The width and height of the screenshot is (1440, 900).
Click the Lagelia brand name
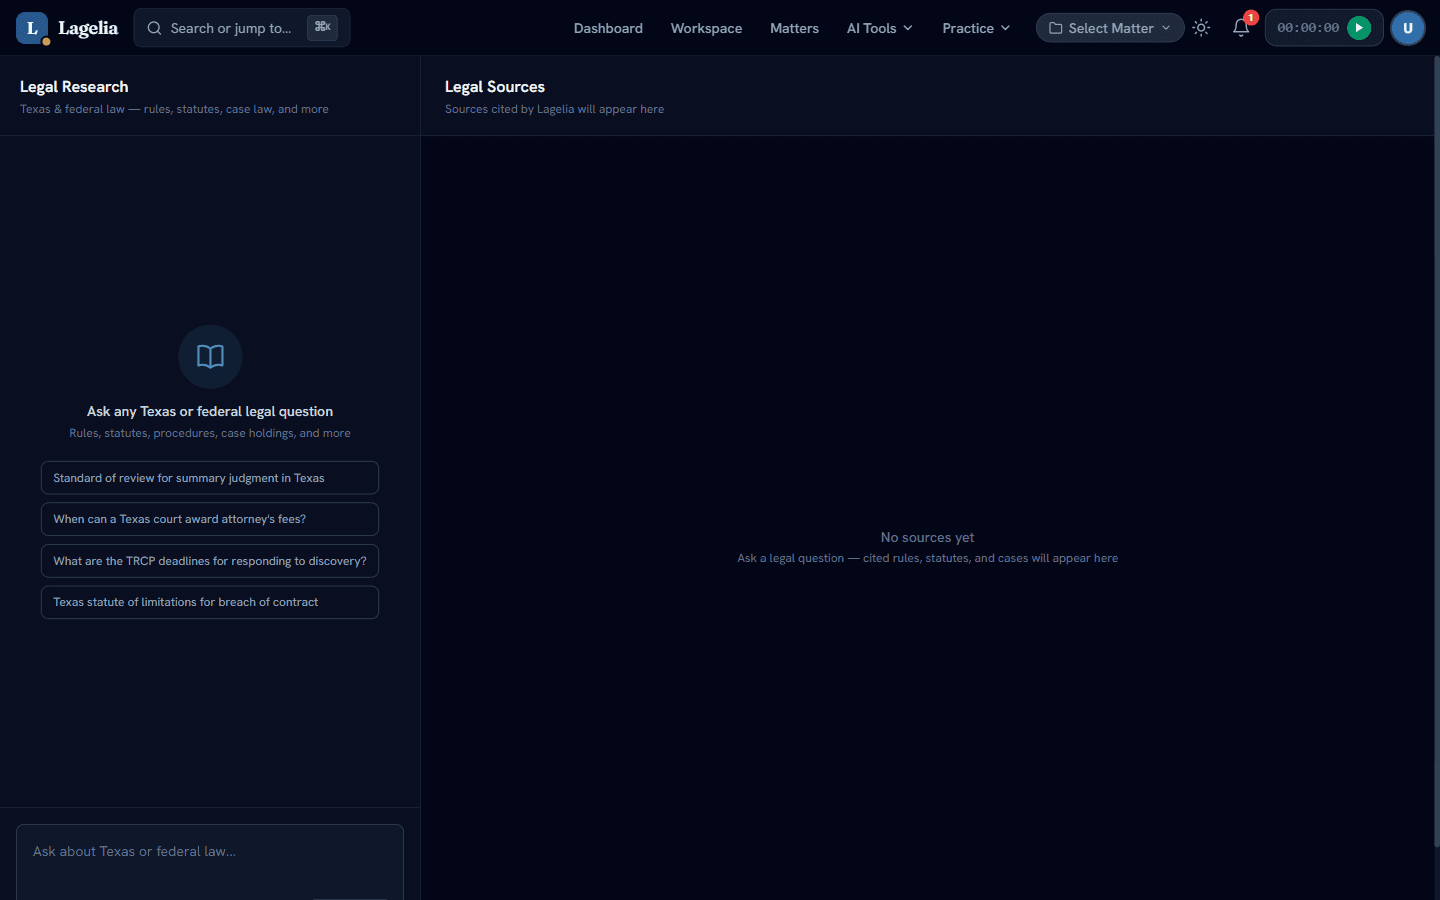(88, 28)
